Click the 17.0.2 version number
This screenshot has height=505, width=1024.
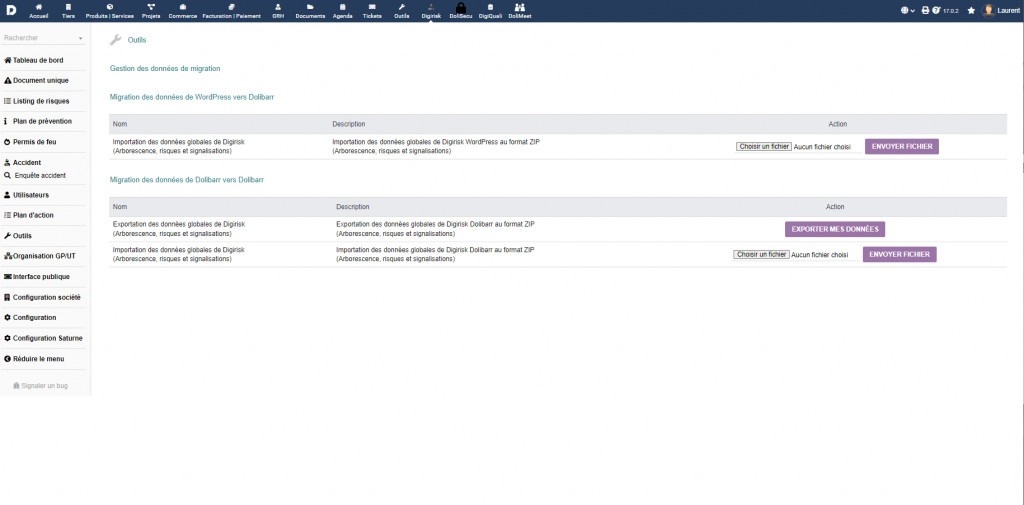(x=950, y=11)
